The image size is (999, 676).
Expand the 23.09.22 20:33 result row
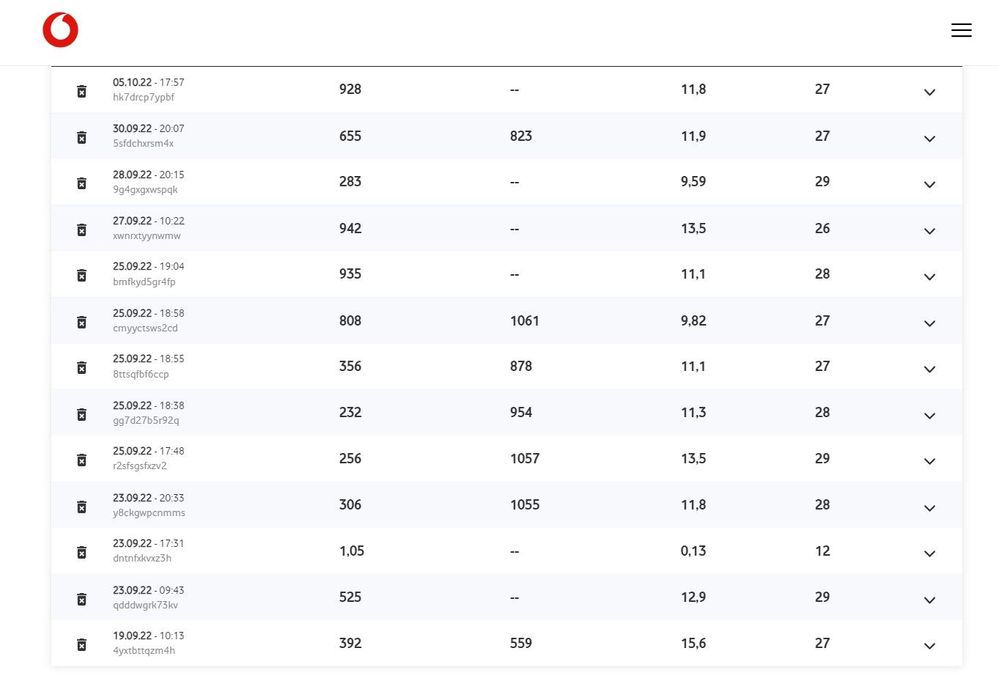[929, 507]
